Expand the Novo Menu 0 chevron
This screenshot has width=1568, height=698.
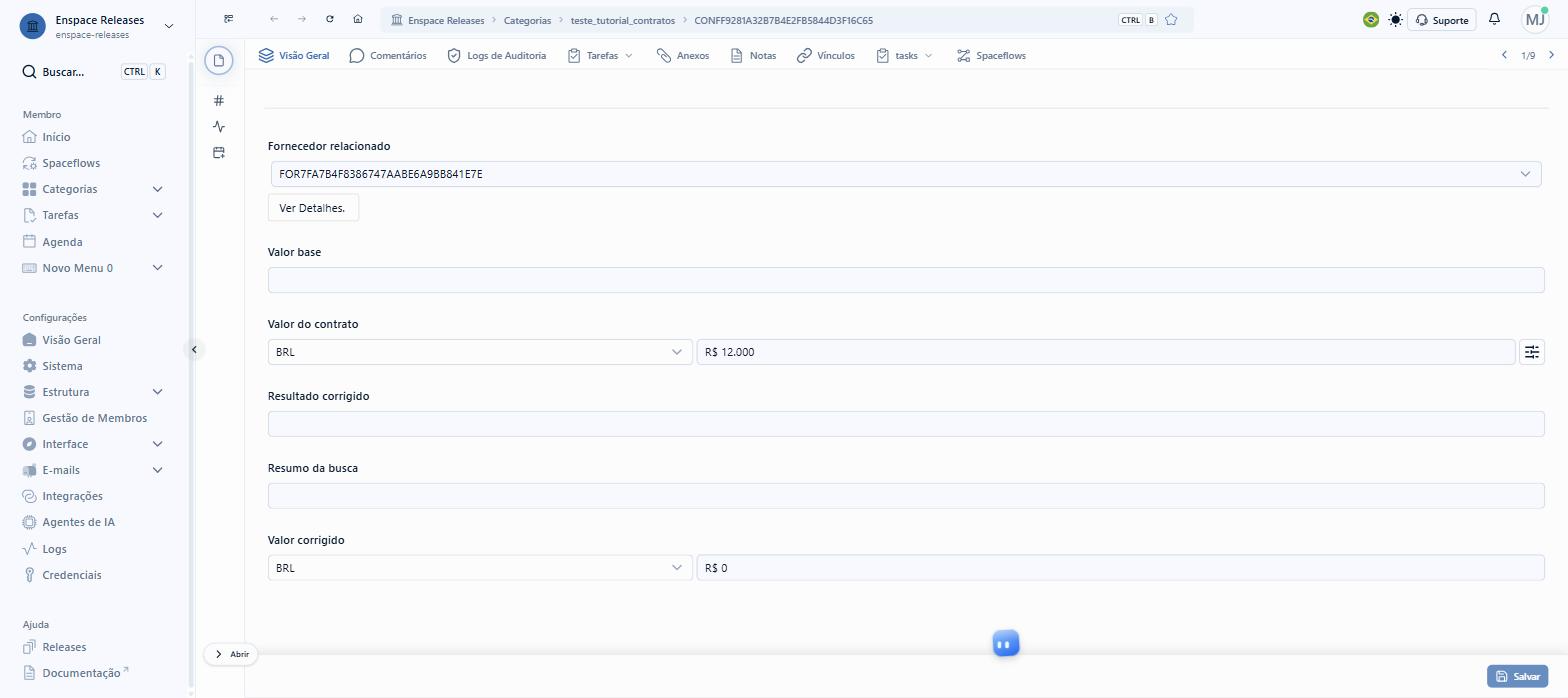(157, 268)
